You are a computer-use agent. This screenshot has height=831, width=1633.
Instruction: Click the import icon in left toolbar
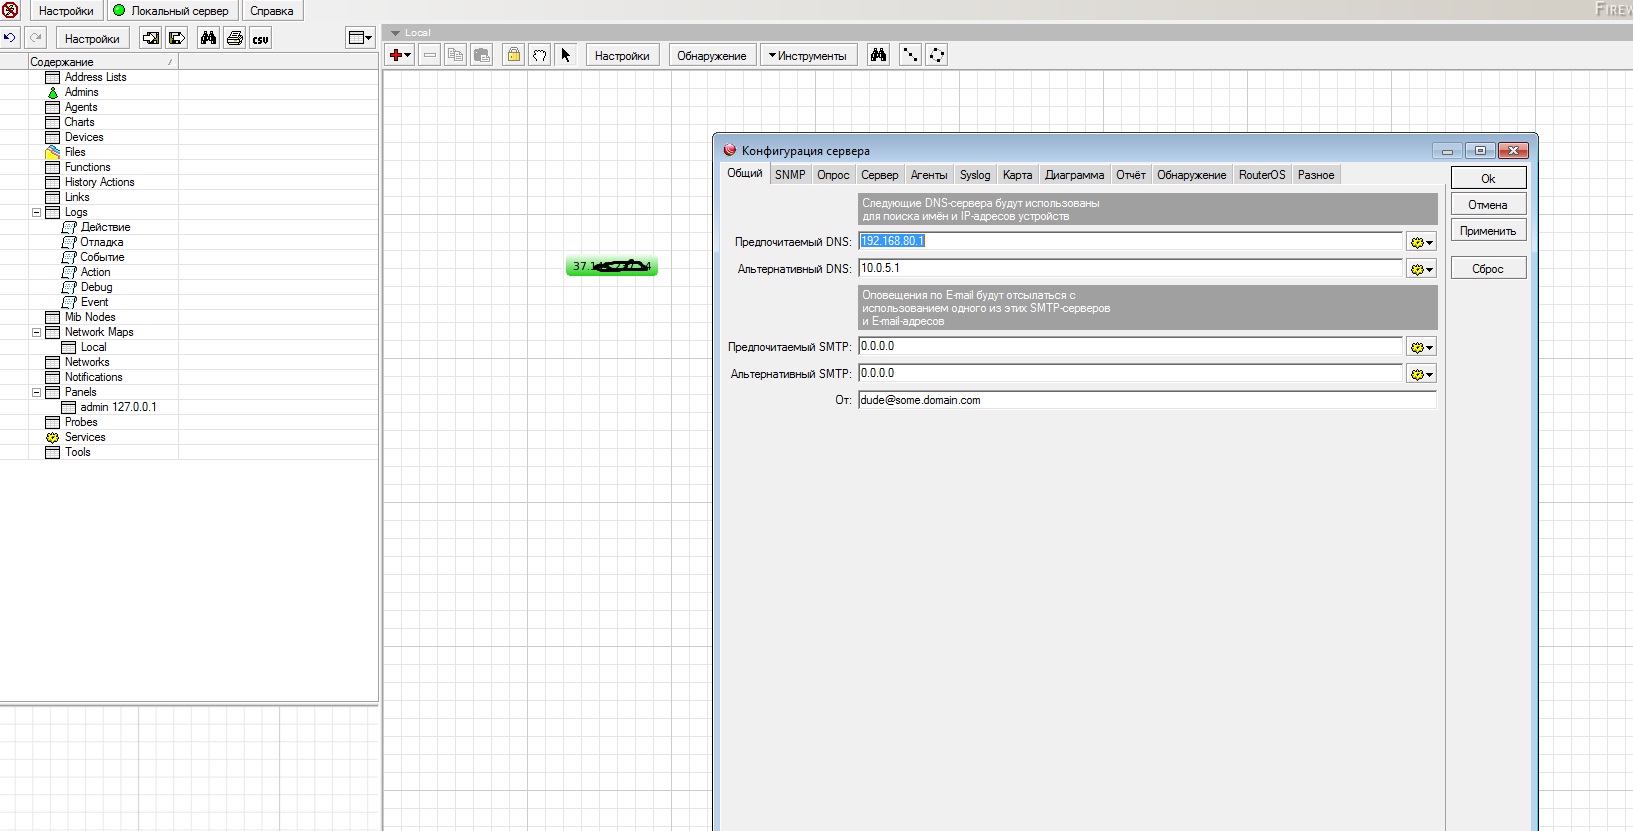[150, 38]
